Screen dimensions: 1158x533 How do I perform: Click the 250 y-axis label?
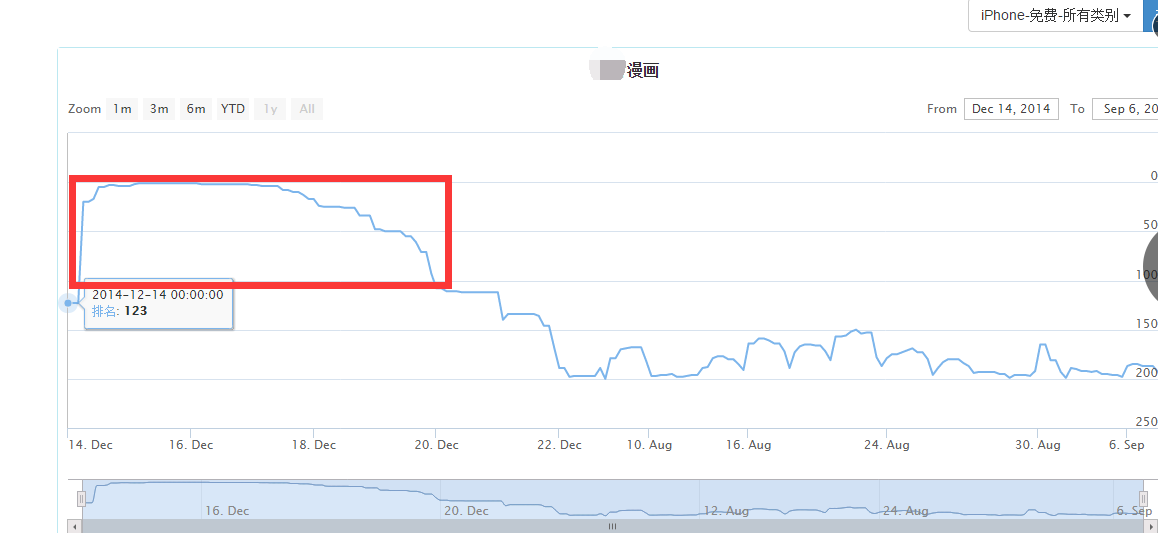[x=1146, y=422]
